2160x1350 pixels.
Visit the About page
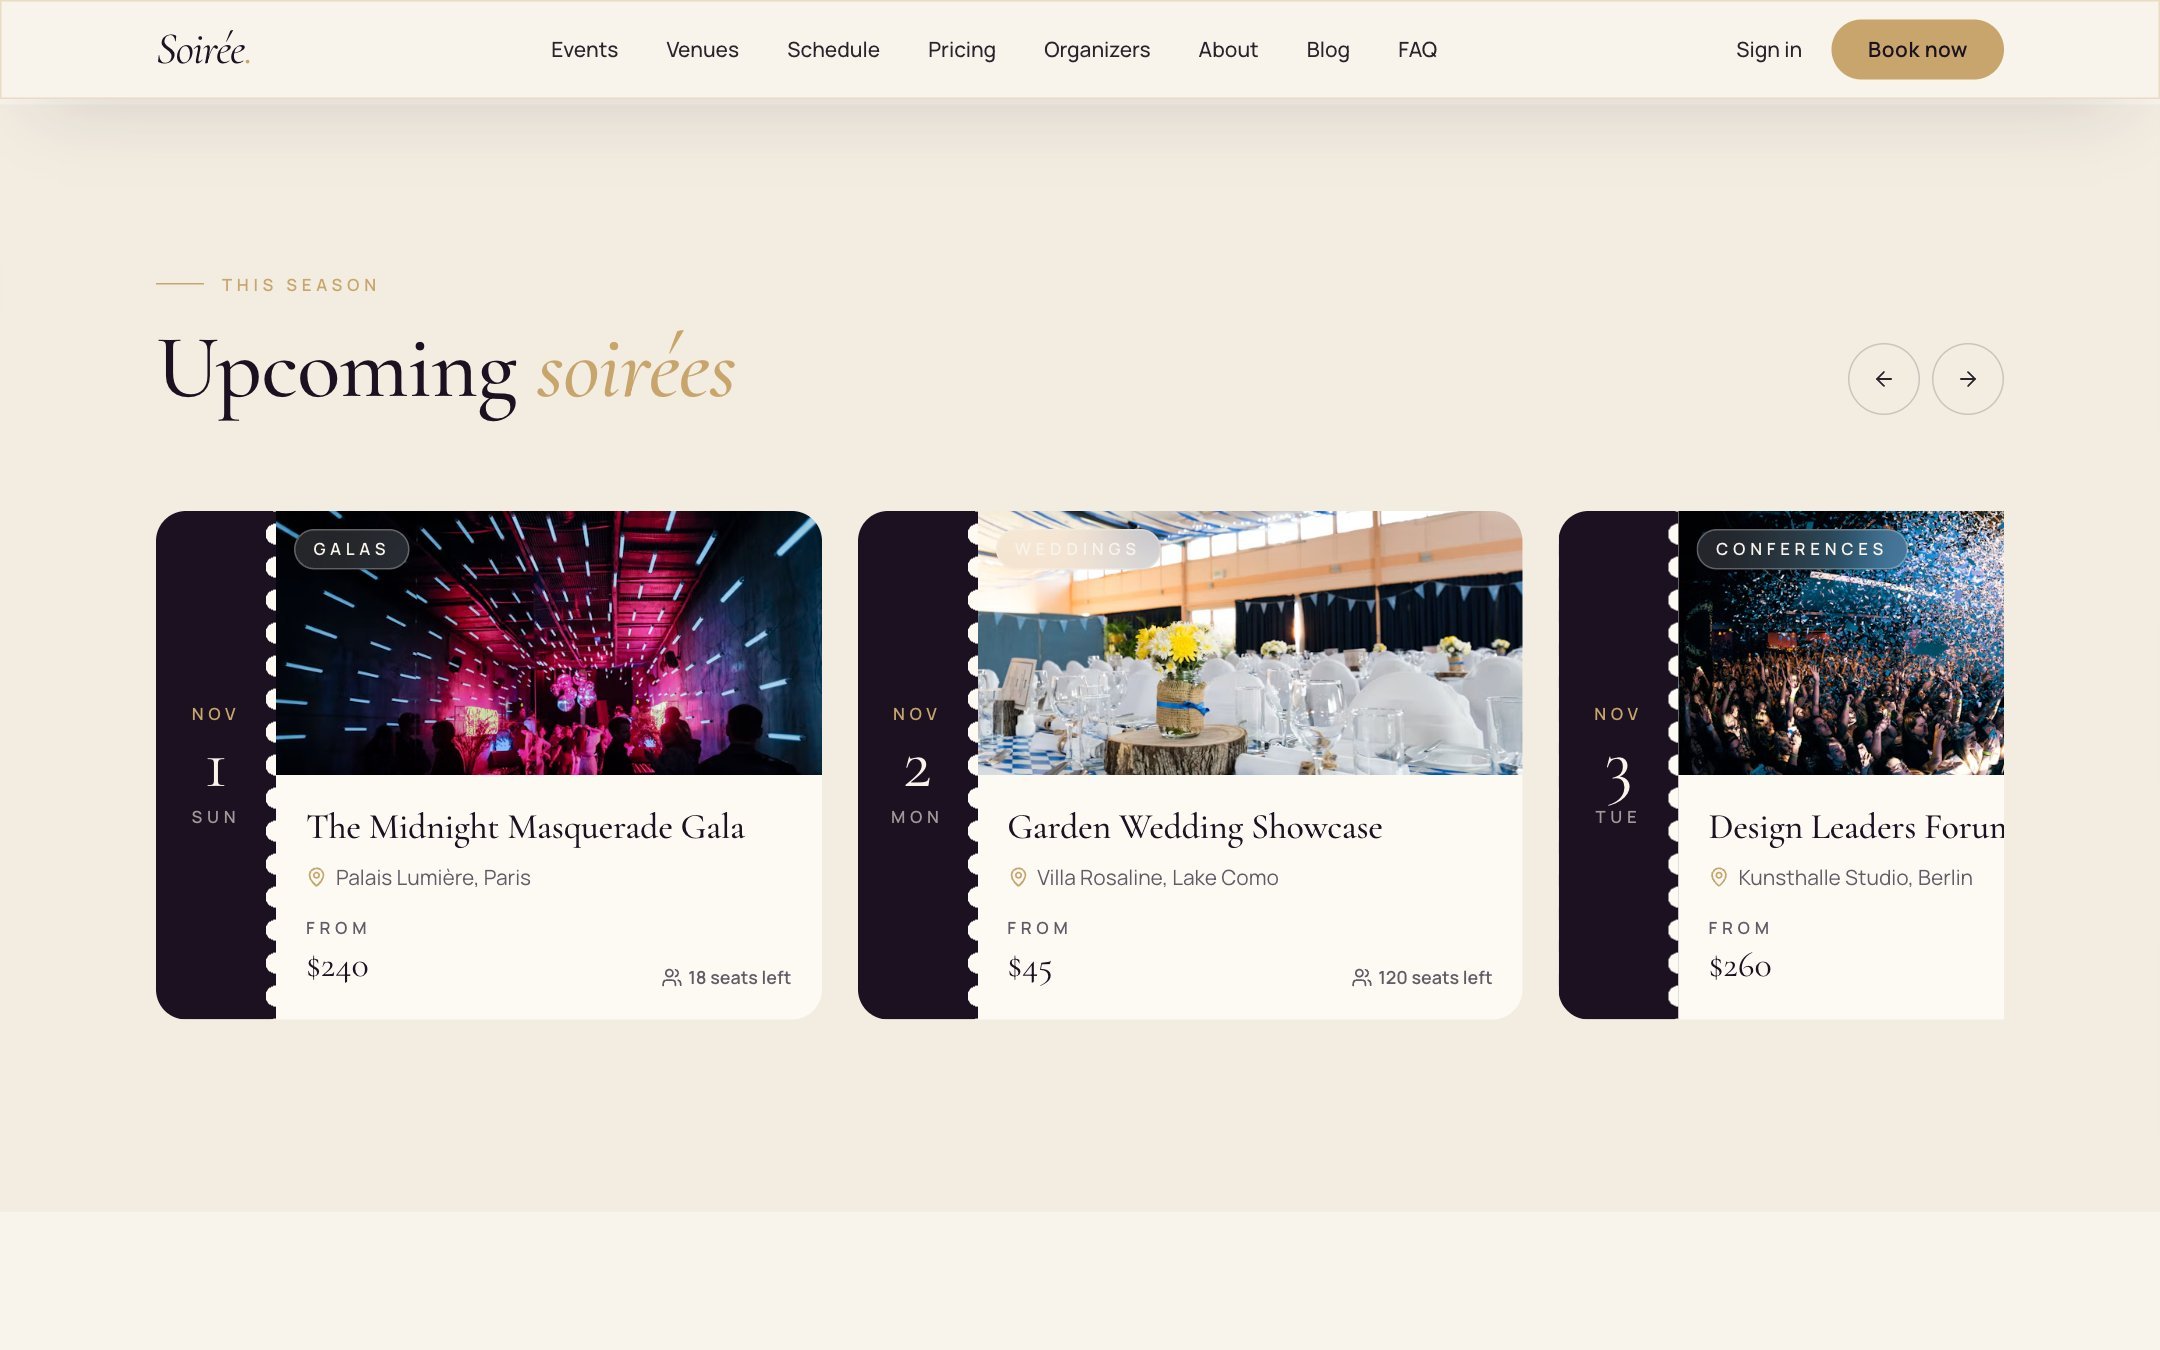click(1228, 49)
